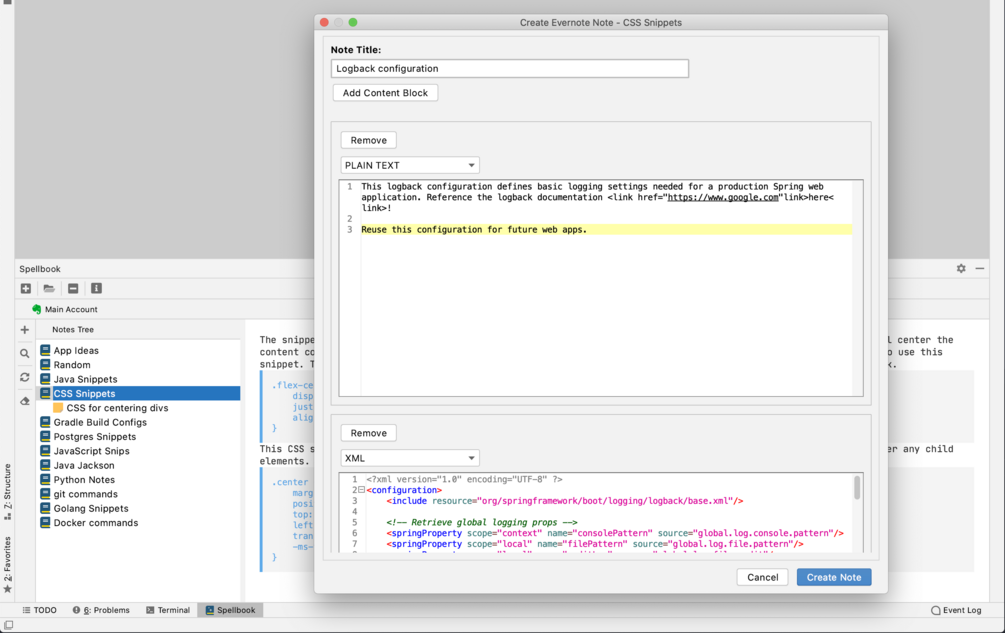
Task: Cancel the Create Evernote Note dialog
Action: (x=763, y=577)
